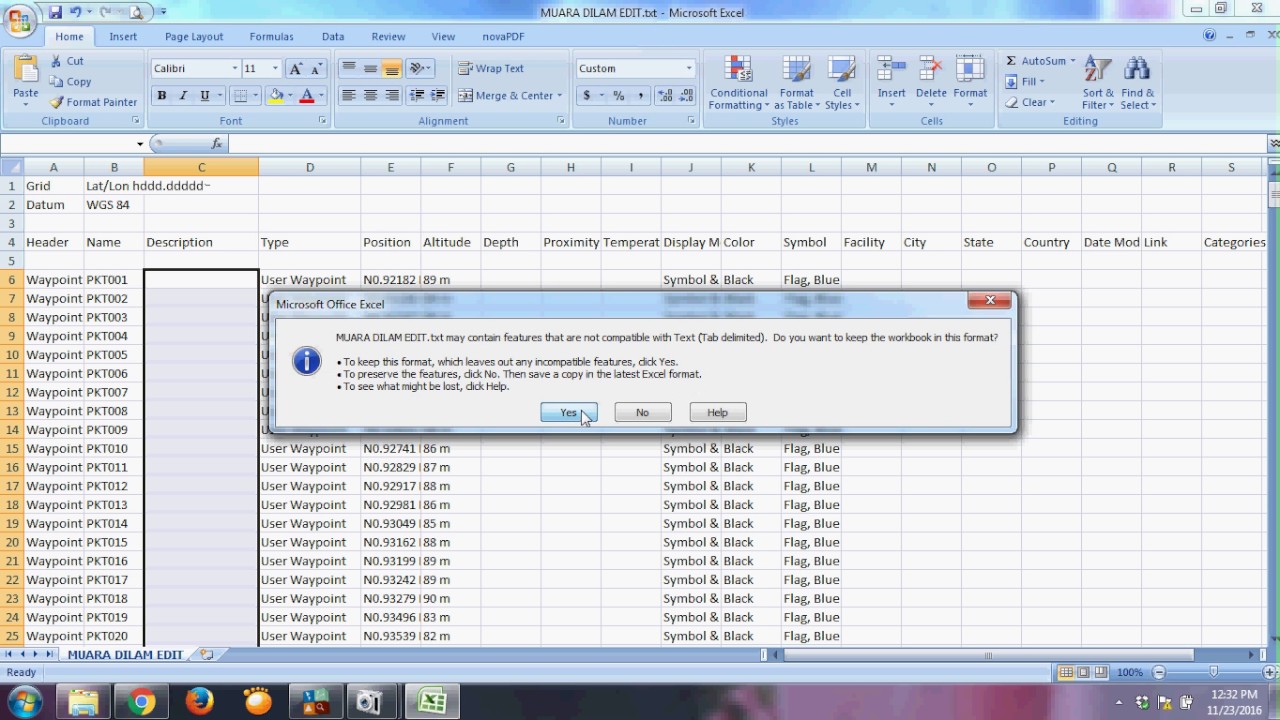Click Yes in the Excel dialog

[x=568, y=412]
